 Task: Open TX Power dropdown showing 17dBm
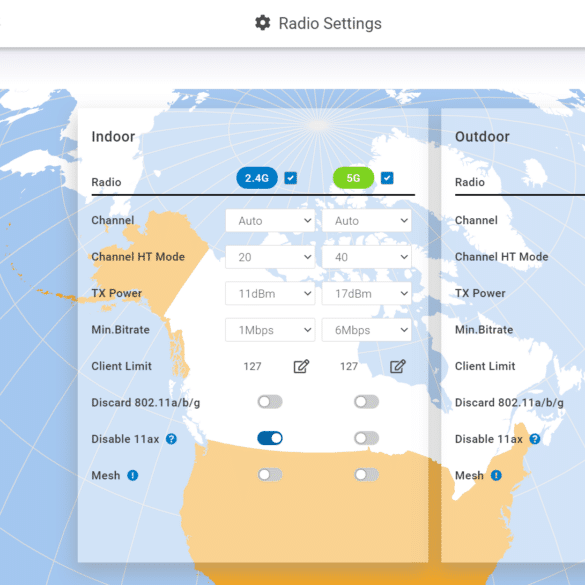tap(367, 294)
